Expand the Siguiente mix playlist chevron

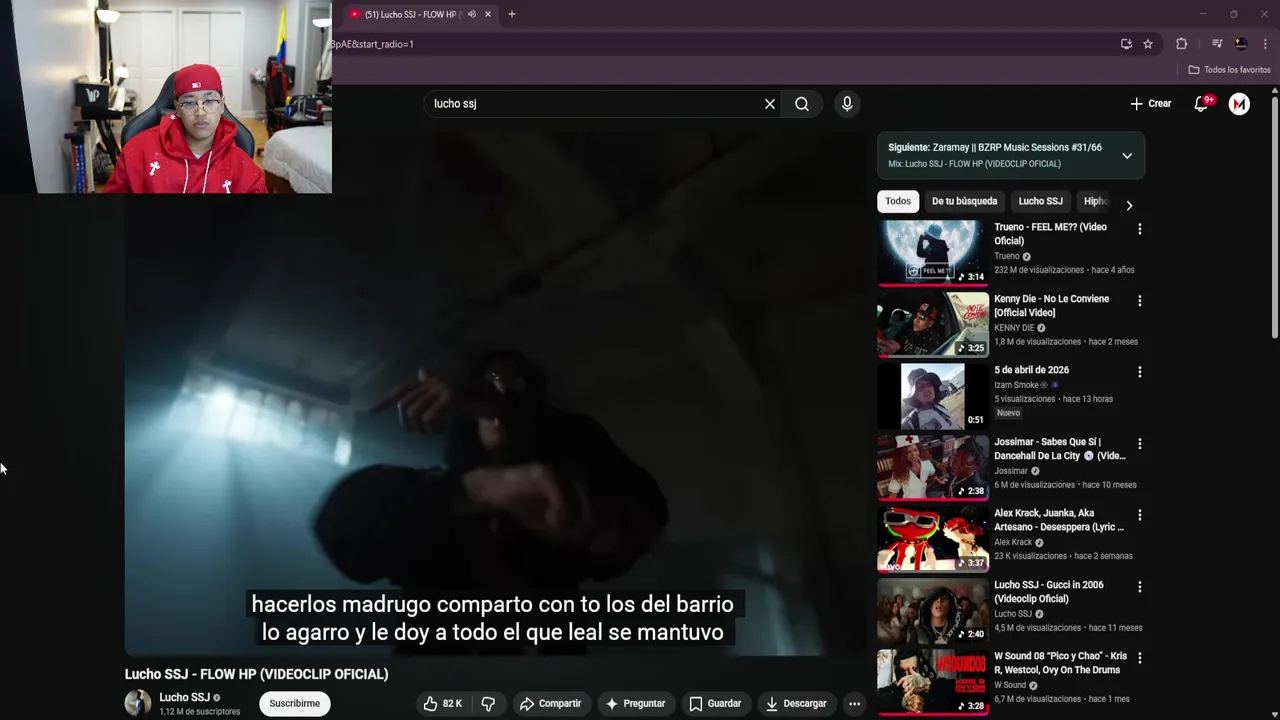[x=1127, y=156]
